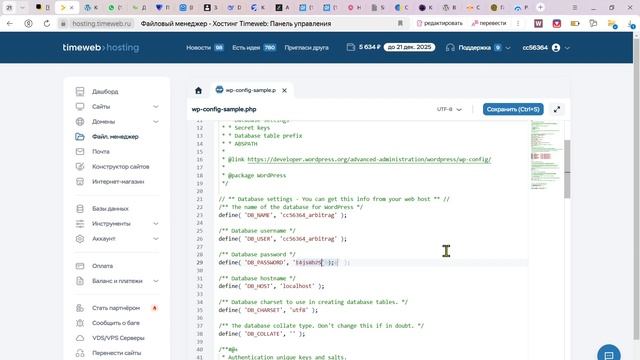Go to the file manager home icon
The image size is (640, 360).
coord(198,91)
